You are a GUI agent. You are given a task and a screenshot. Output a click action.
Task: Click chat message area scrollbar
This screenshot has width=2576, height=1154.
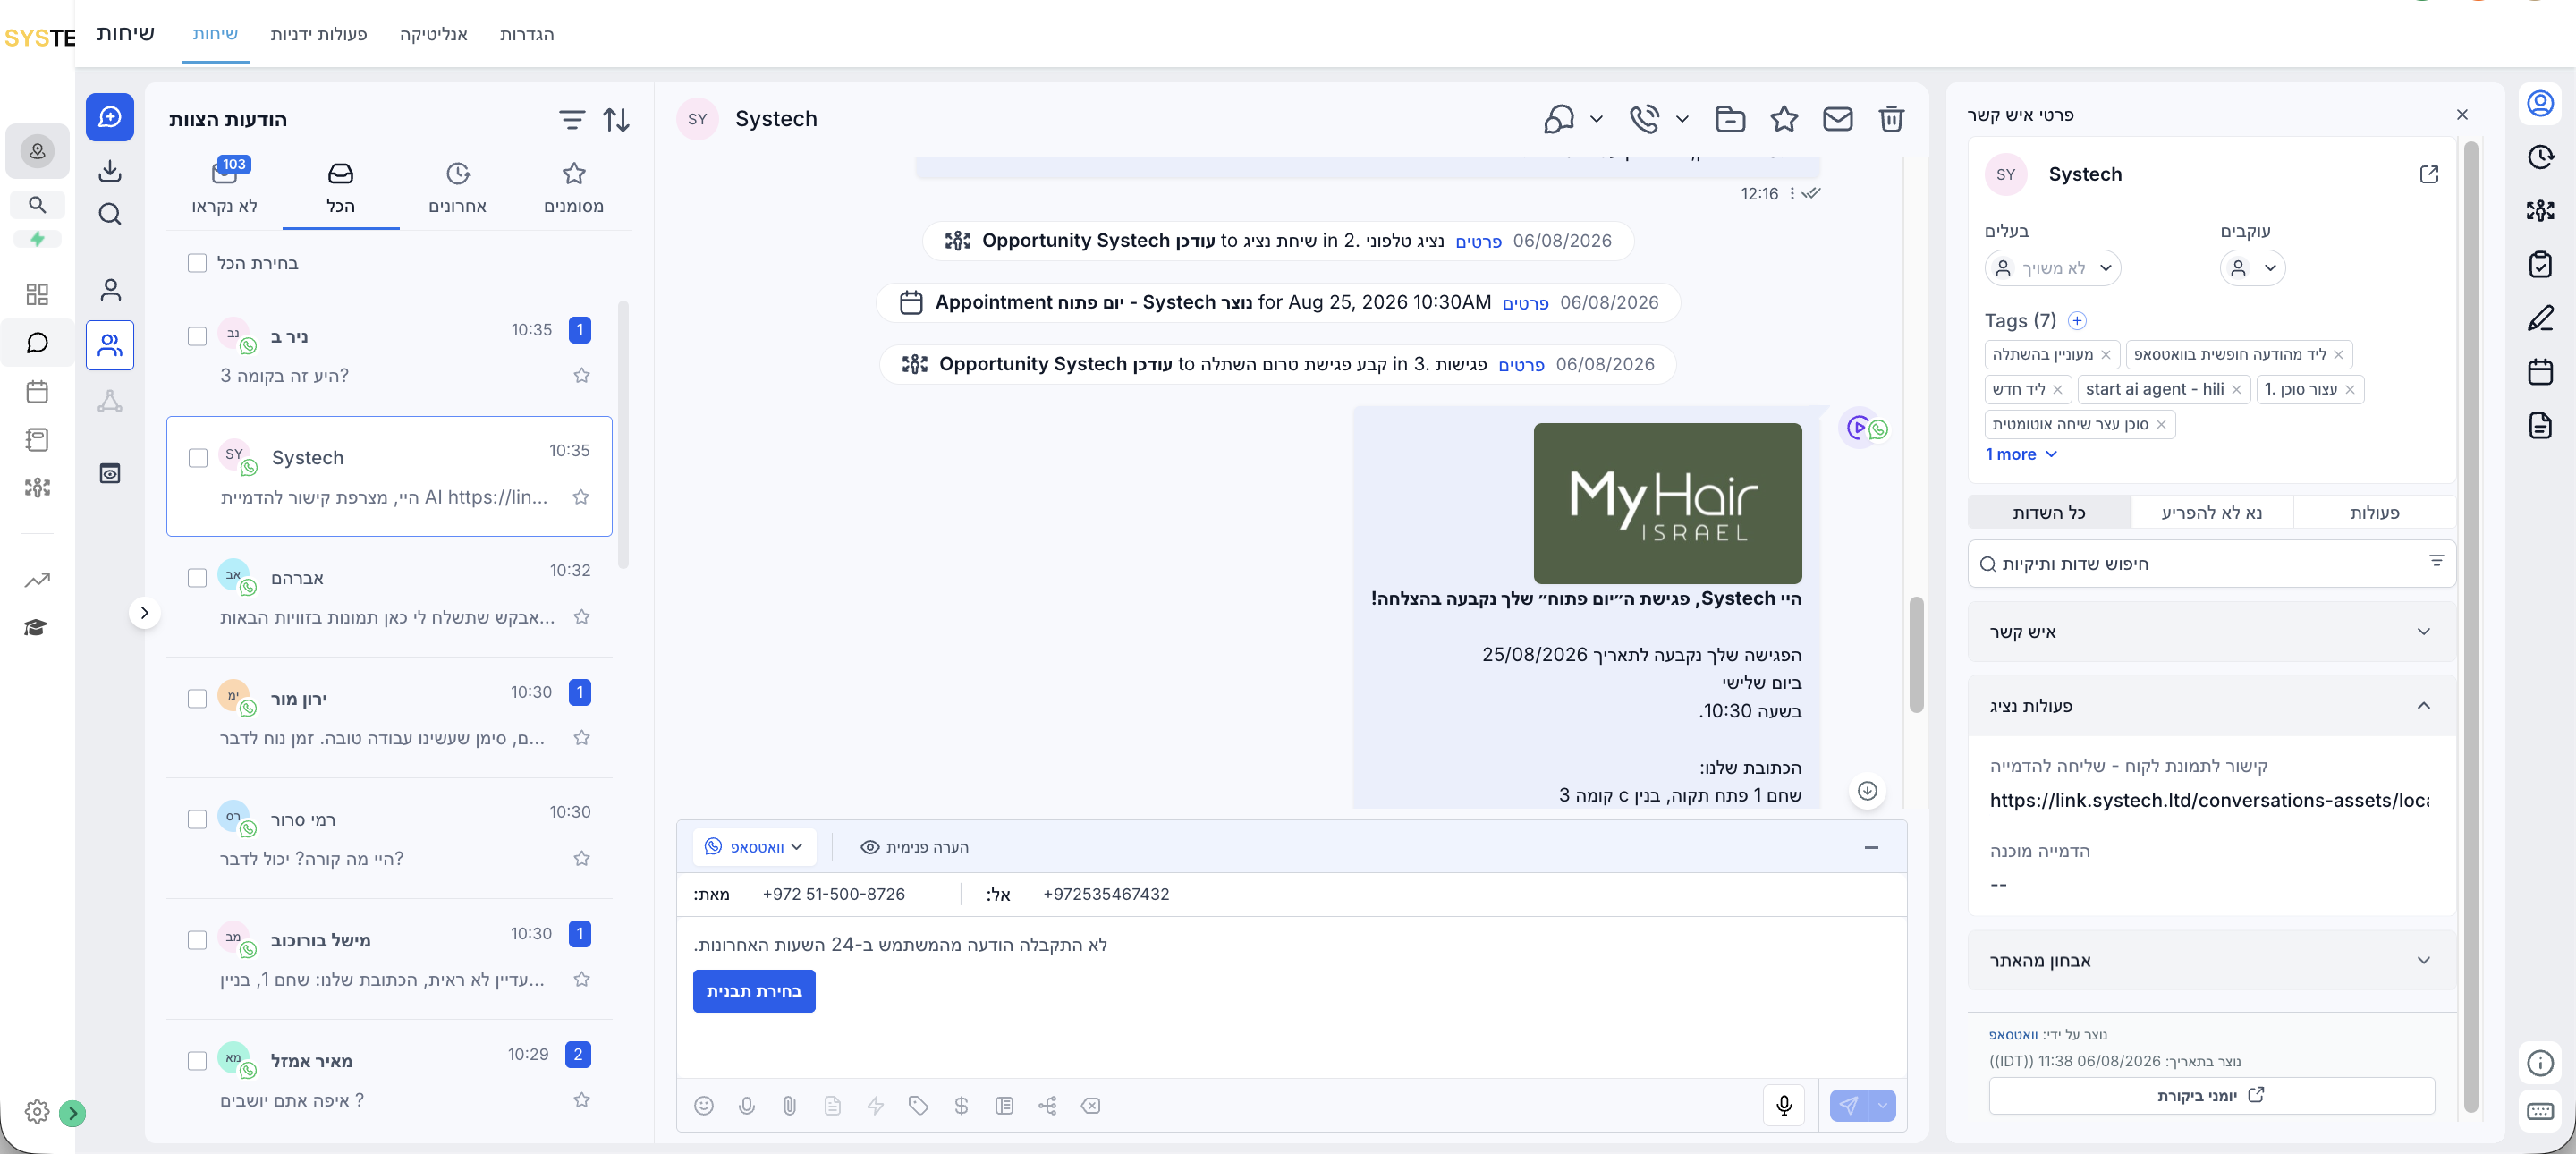(x=1916, y=655)
